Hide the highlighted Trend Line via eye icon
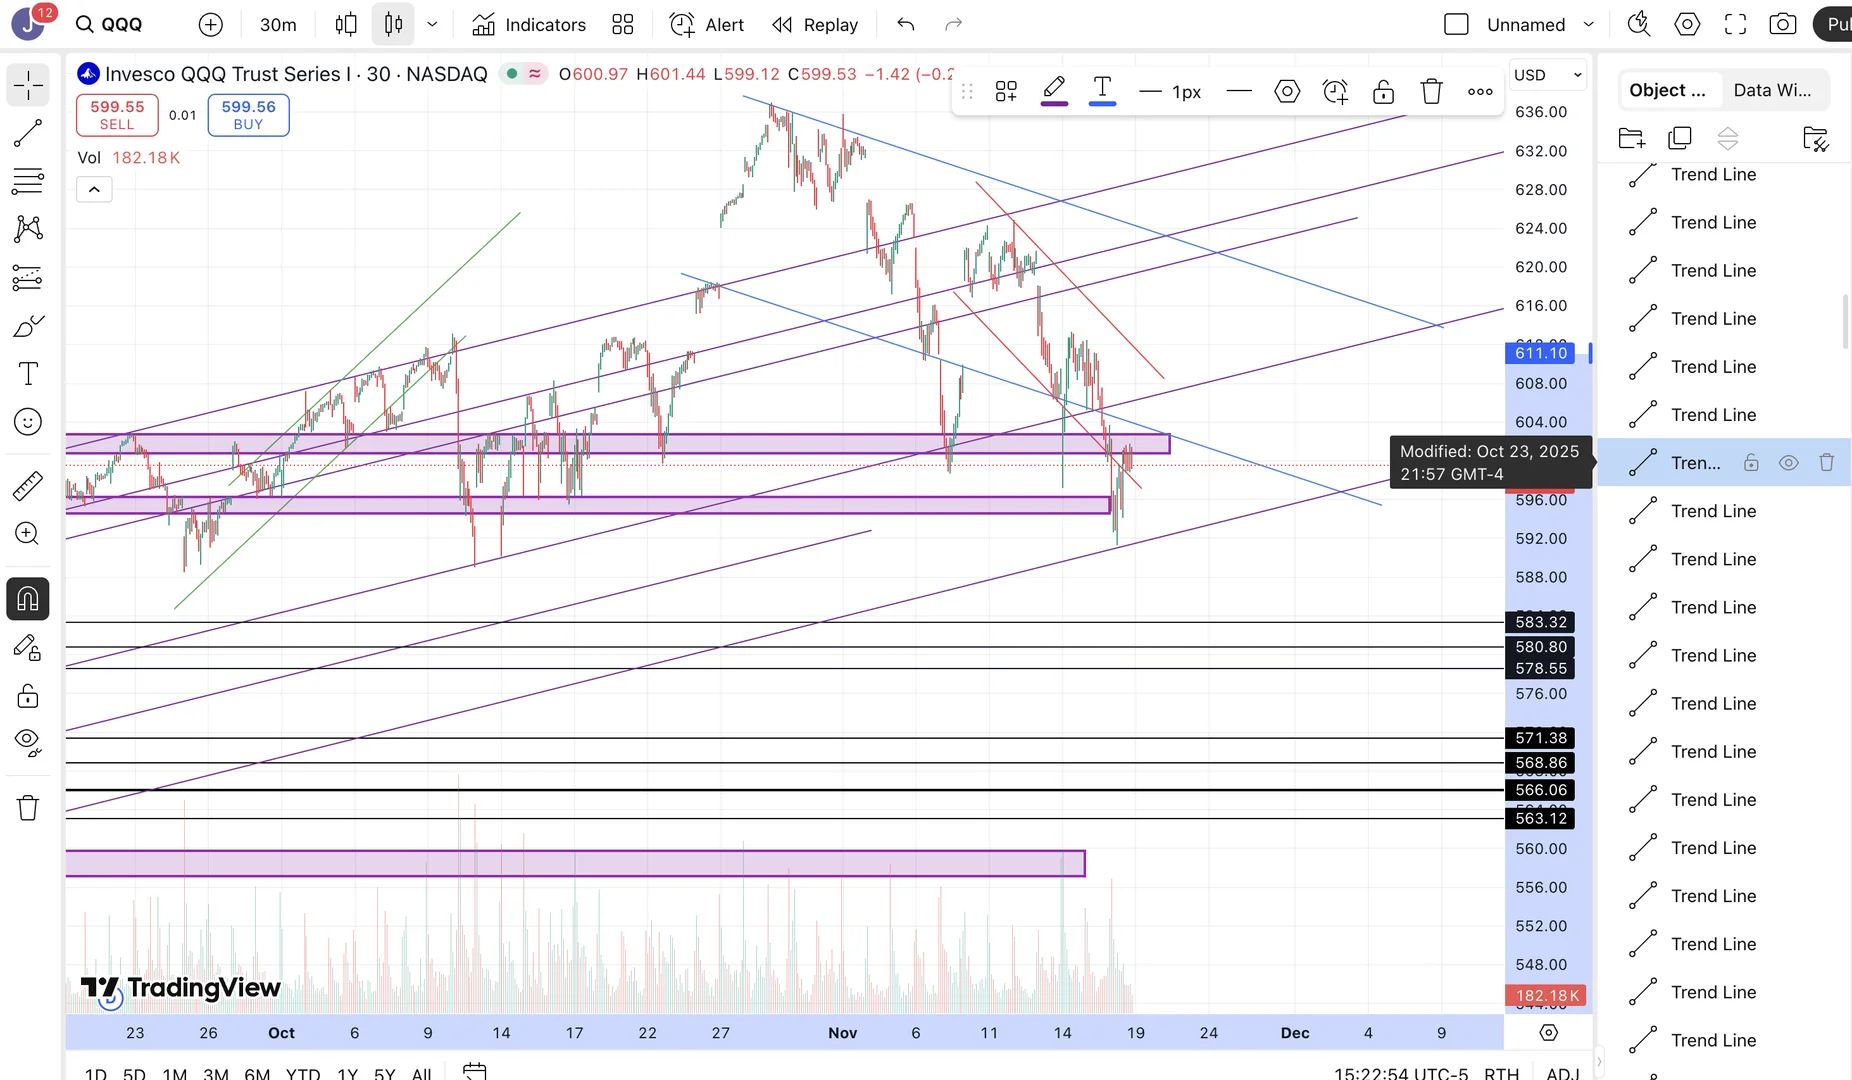This screenshot has height=1080, width=1852. 1789,463
